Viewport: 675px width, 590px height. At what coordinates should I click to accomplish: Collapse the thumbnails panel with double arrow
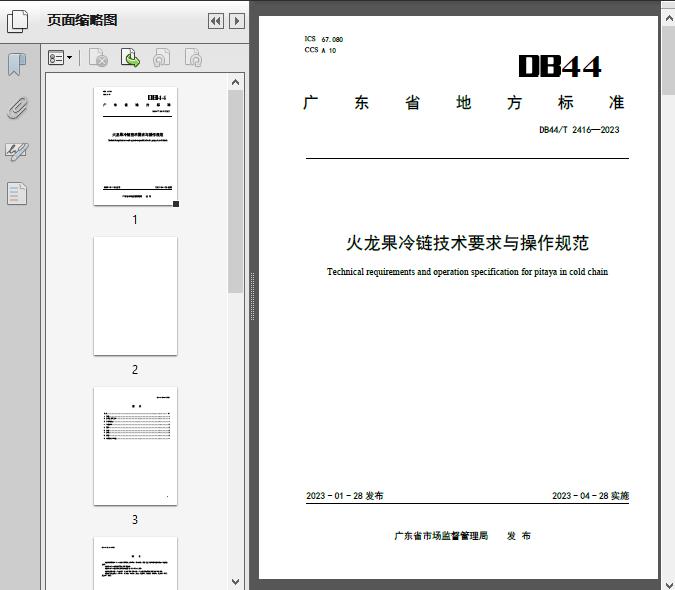[215, 21]
